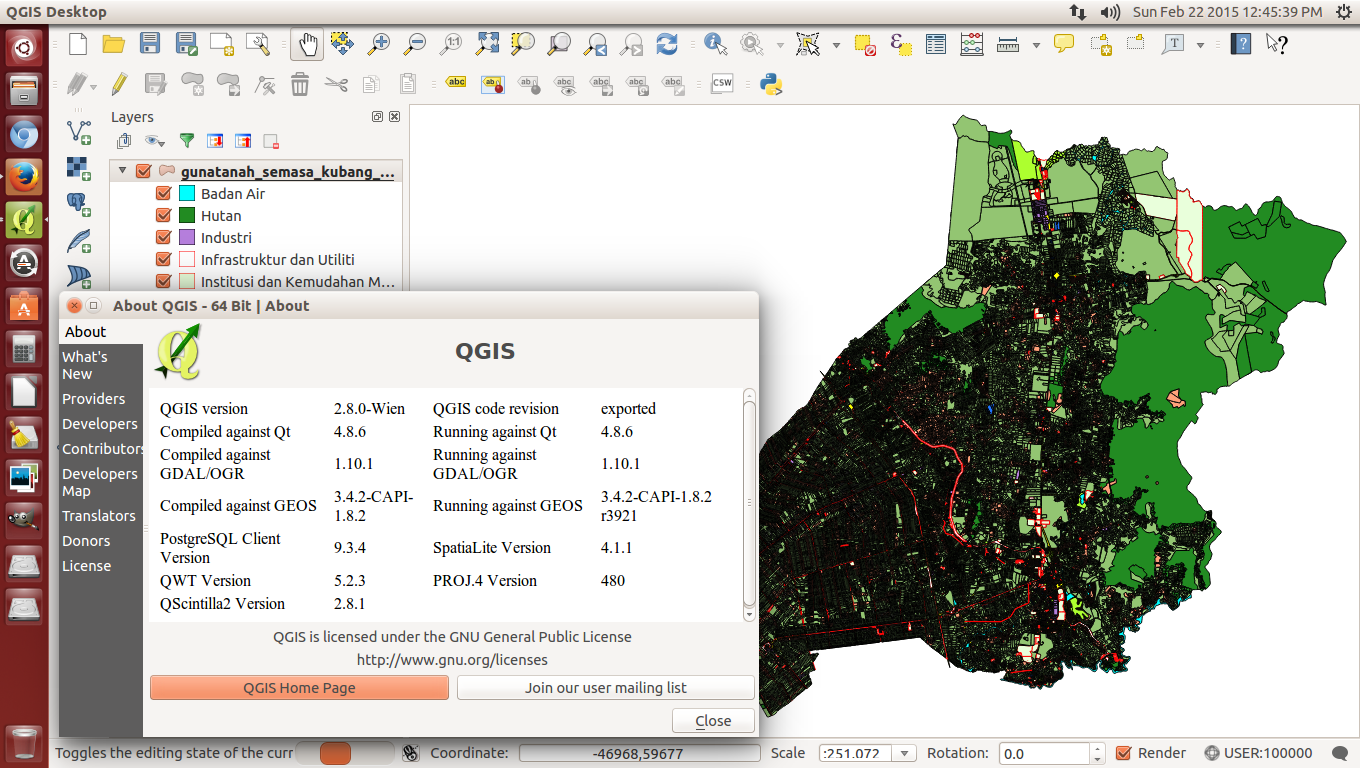
Task: Collapse the gunatanah_semasa_kubang layer tree
Action: (122, 171)
